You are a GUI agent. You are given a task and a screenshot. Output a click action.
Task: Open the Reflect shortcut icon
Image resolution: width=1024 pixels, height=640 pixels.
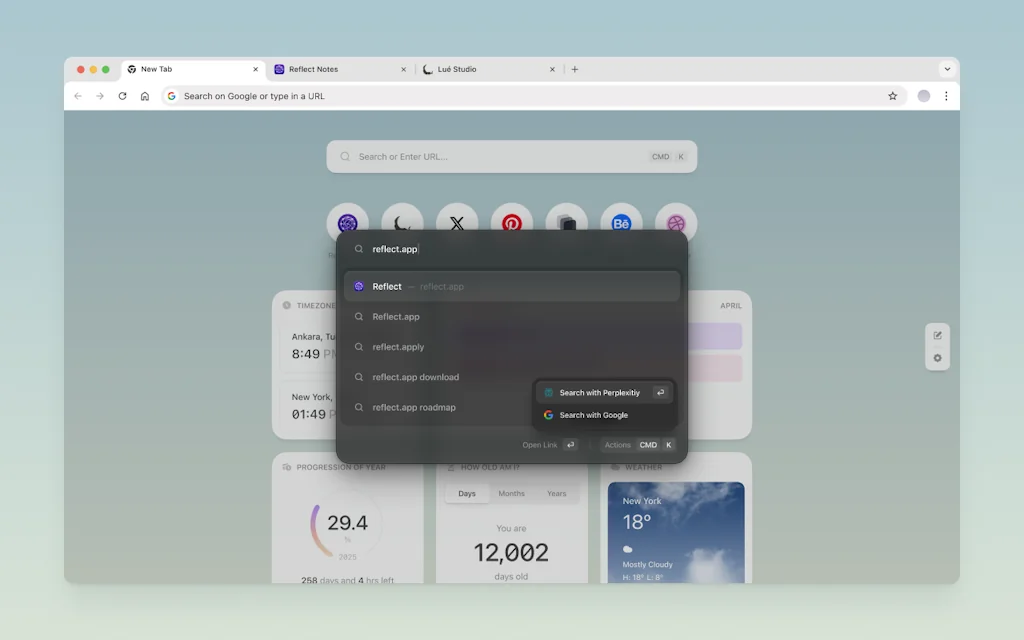tap(347, 222)
